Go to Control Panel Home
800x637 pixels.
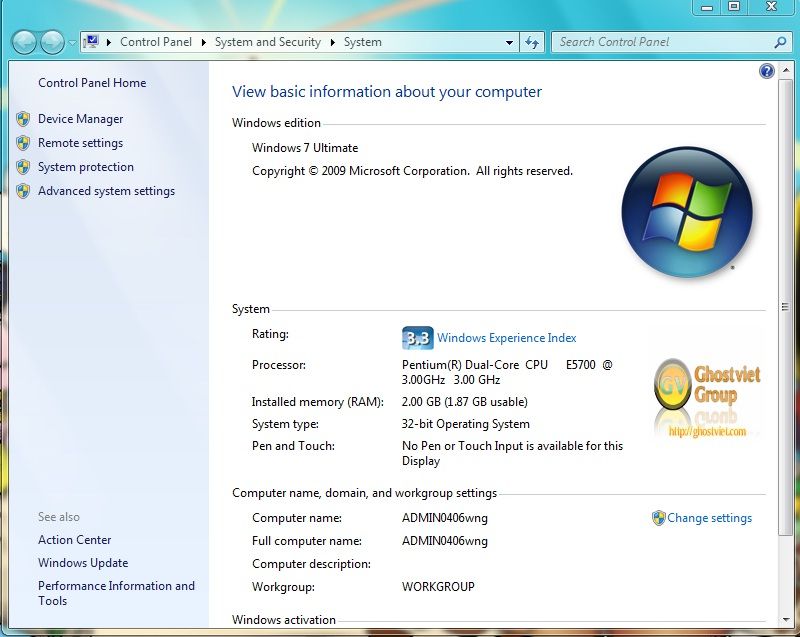point(92,83)
